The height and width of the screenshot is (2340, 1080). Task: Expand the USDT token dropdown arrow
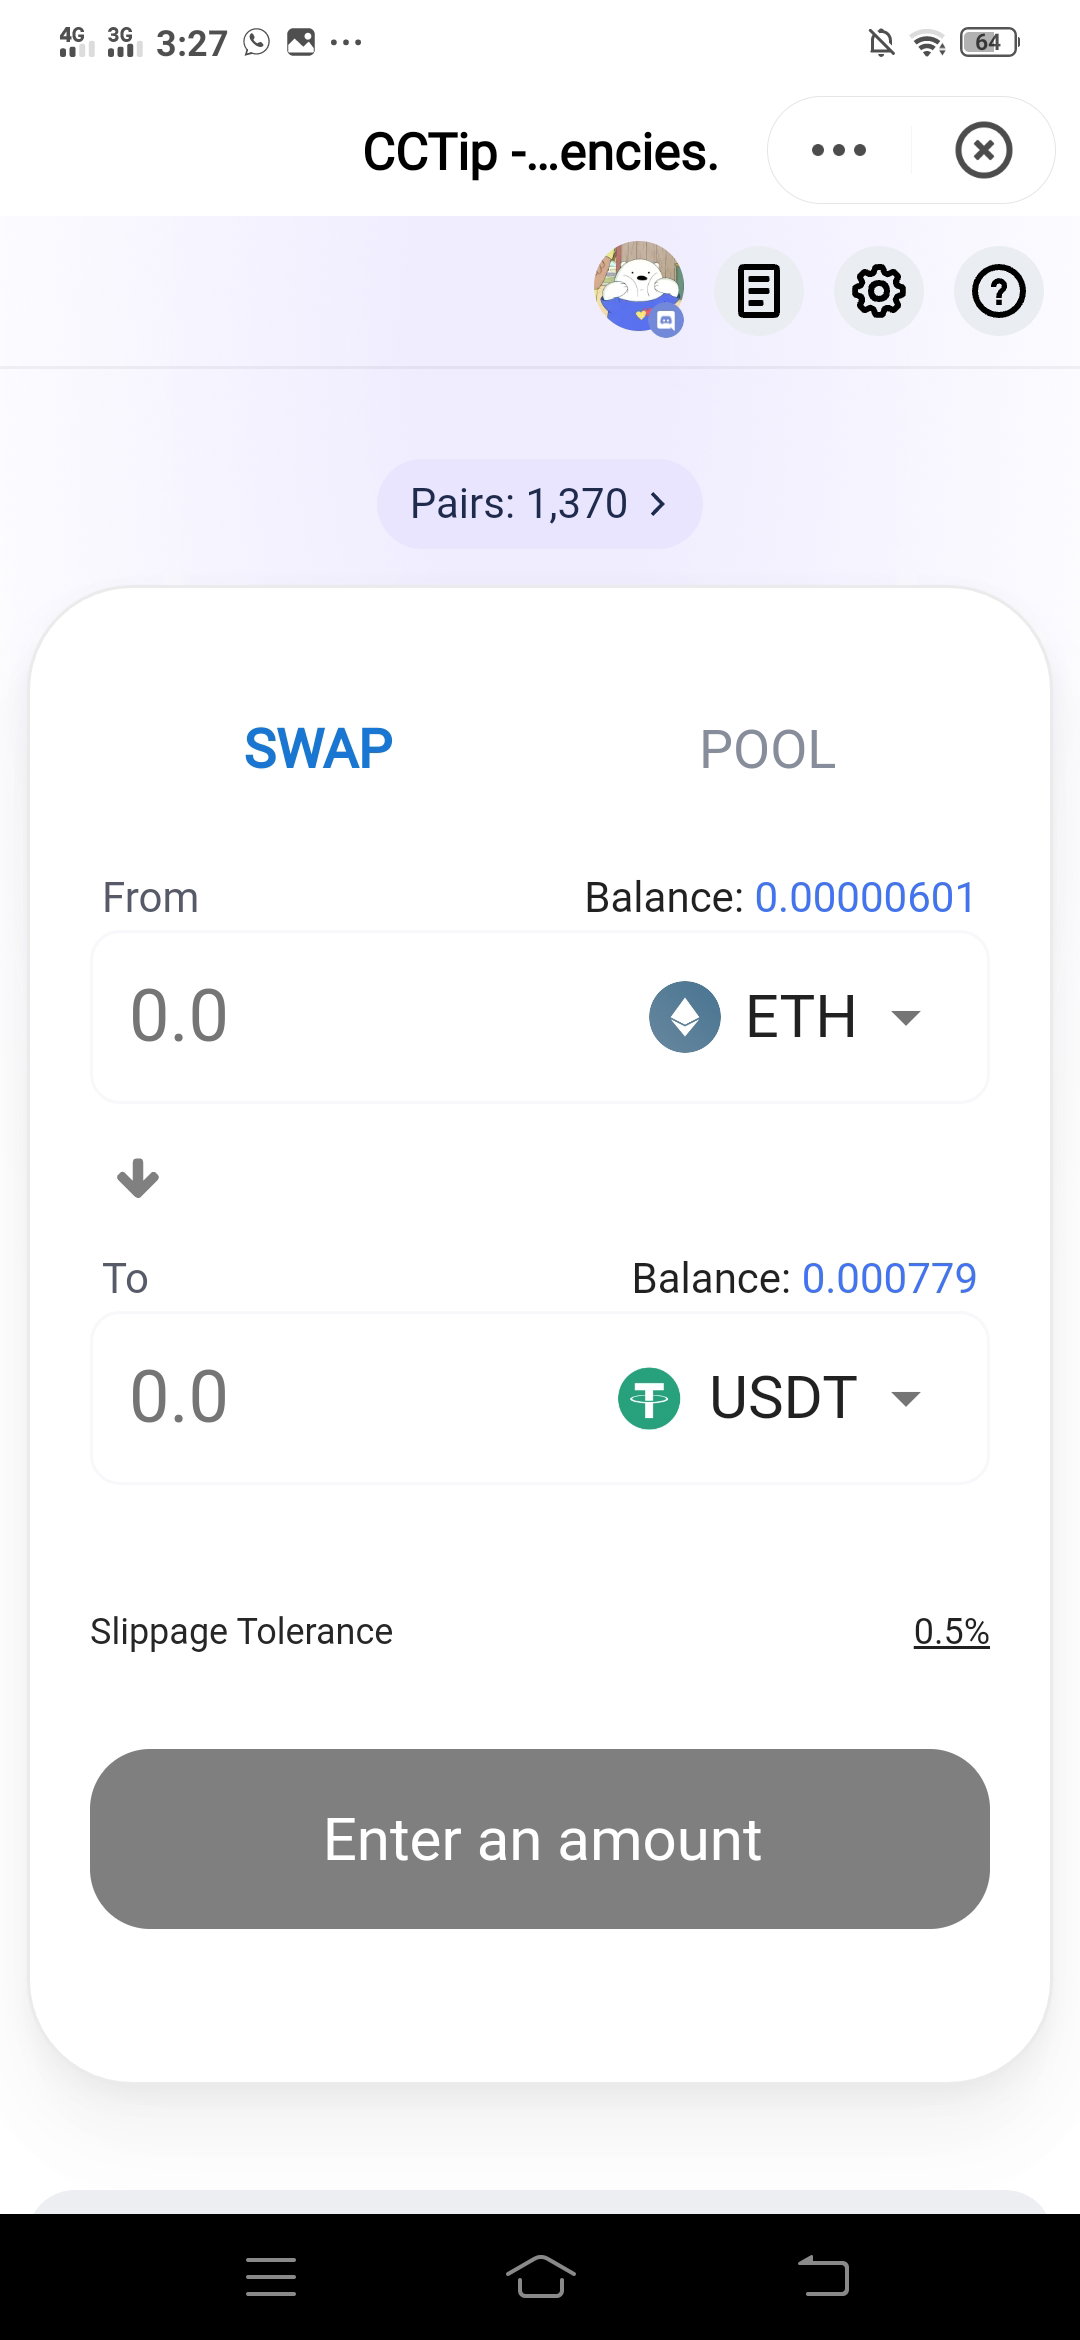coord(906,1398)
